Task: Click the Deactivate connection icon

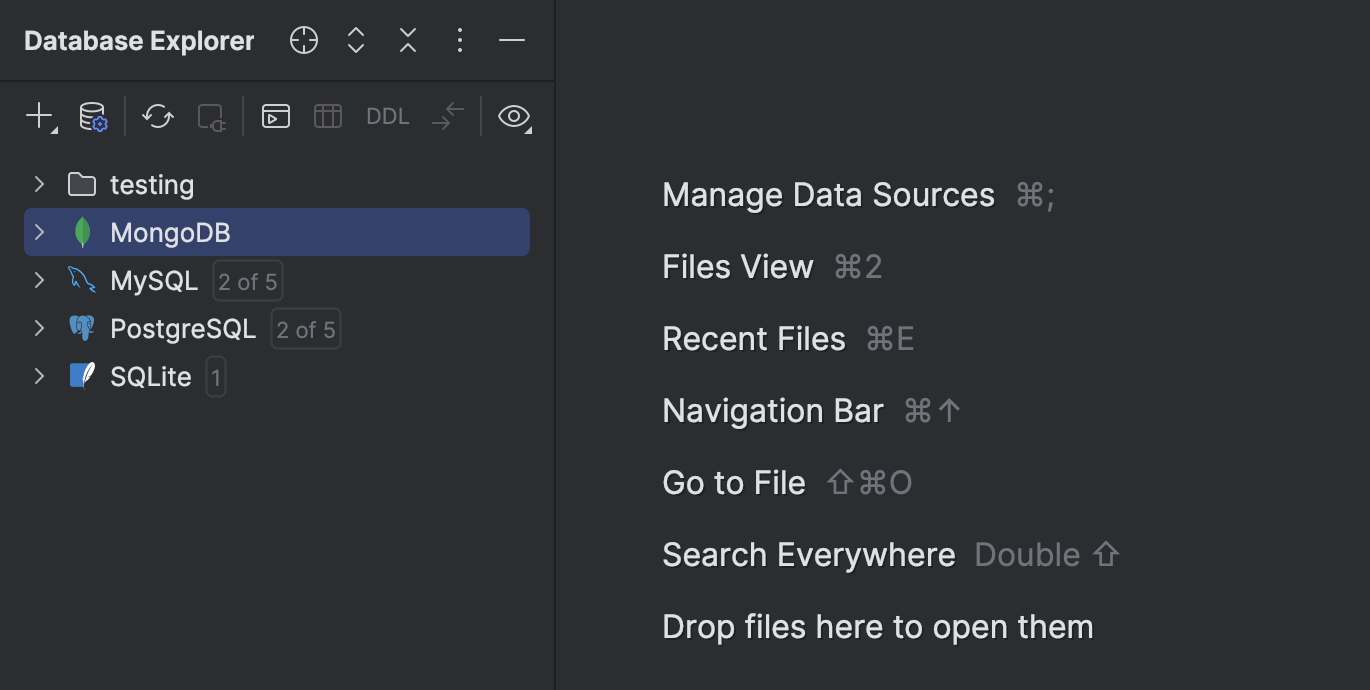Action: pos(211,117)
